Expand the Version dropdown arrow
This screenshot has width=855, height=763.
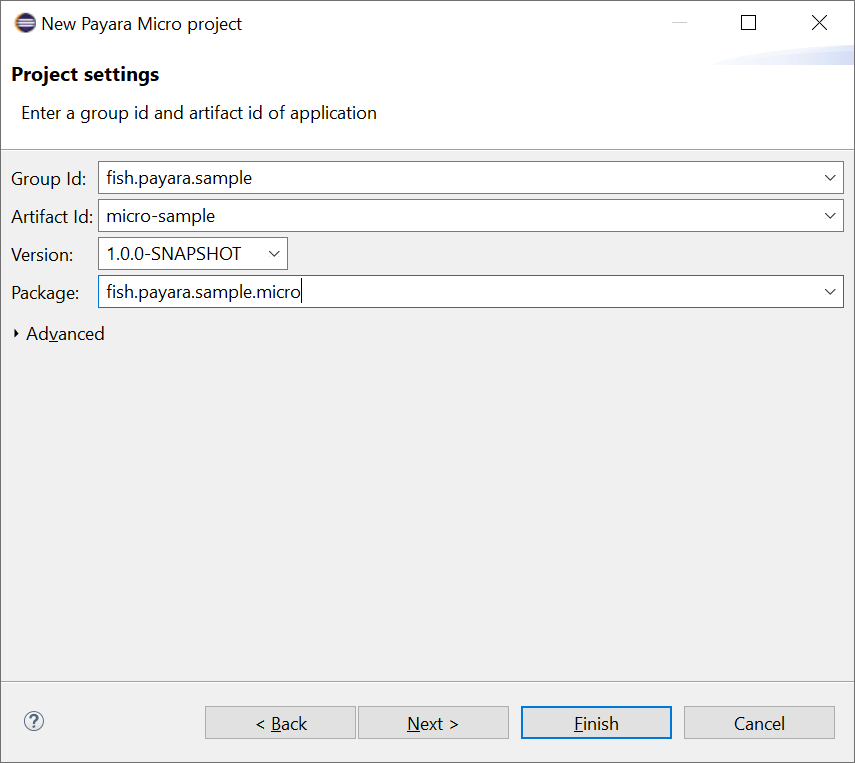pos(275,254)
